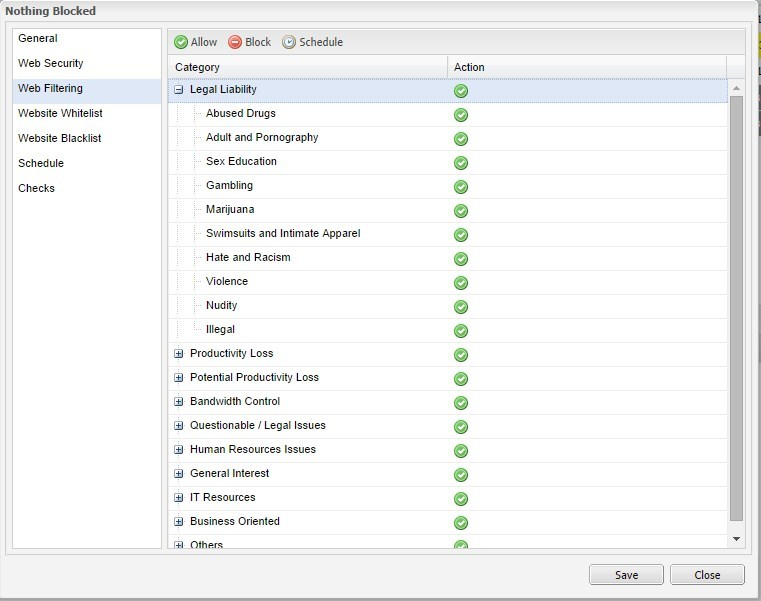Click the allow status icon for Nudity
The height and width of the screenshot is (601, 761).
pyautogui.click(x=461, y=307)
